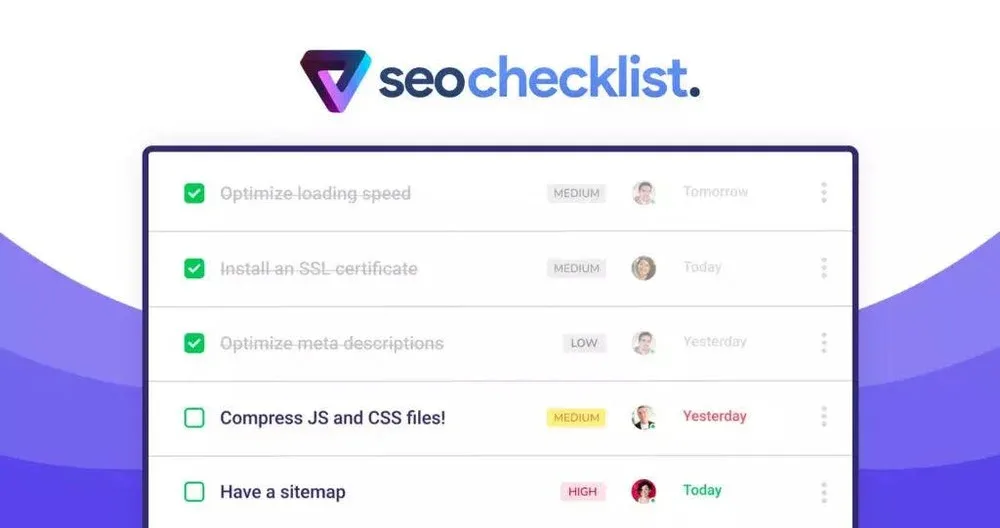Click the red Yesterday due date
Viewport: 1000px width, 528px height.
click(714, 416)
